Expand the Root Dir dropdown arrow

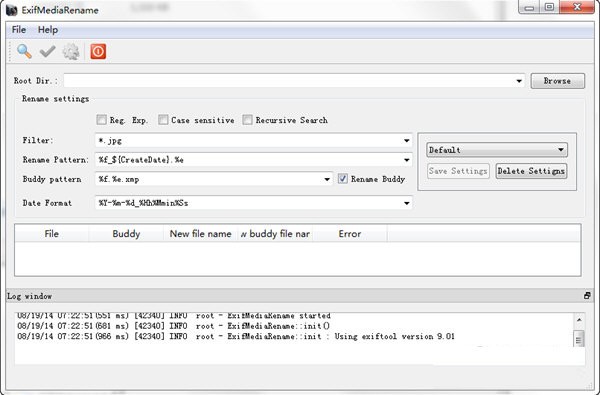coord(519,81)
